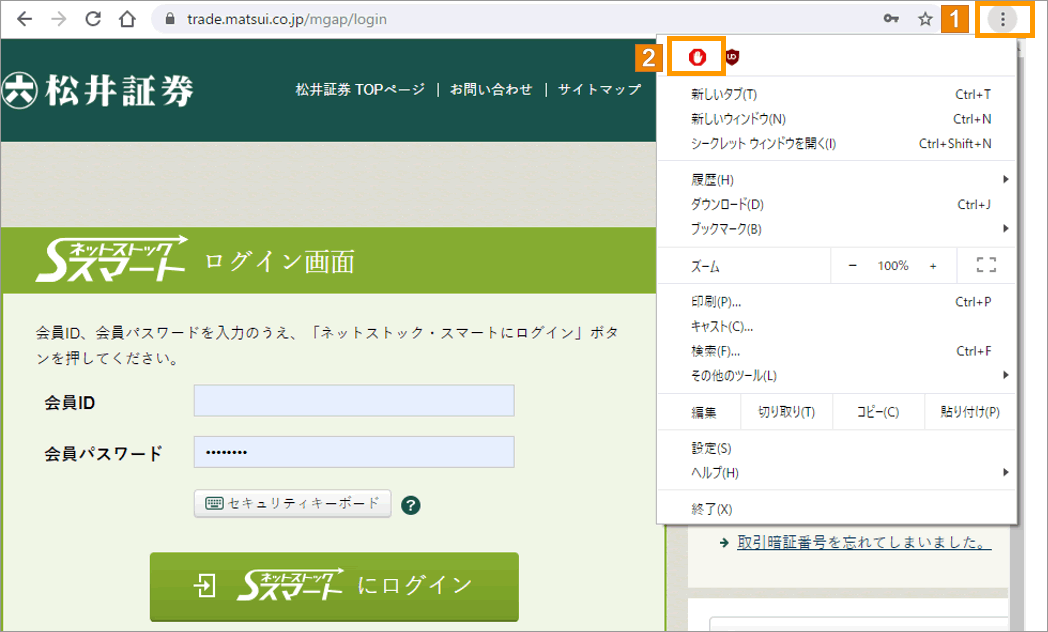
Task: Click the Matsui Securities logo
Action: pos(98,91)
